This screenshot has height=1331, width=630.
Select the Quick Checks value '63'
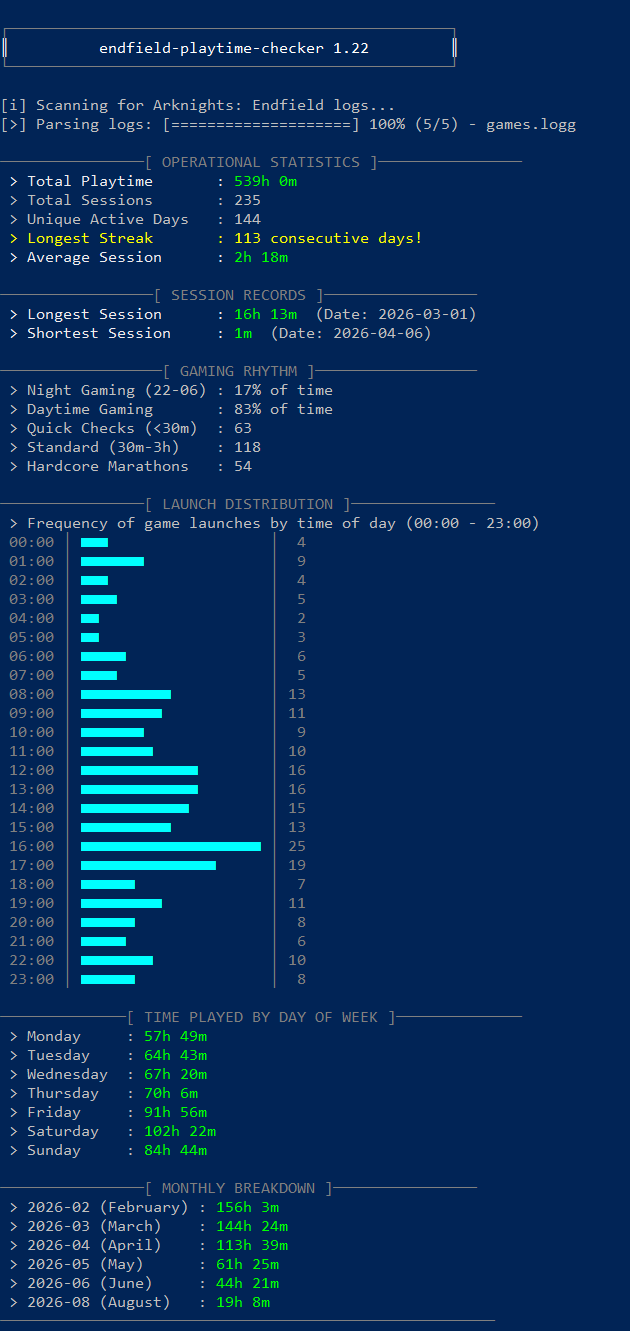(x=243, y=428)
